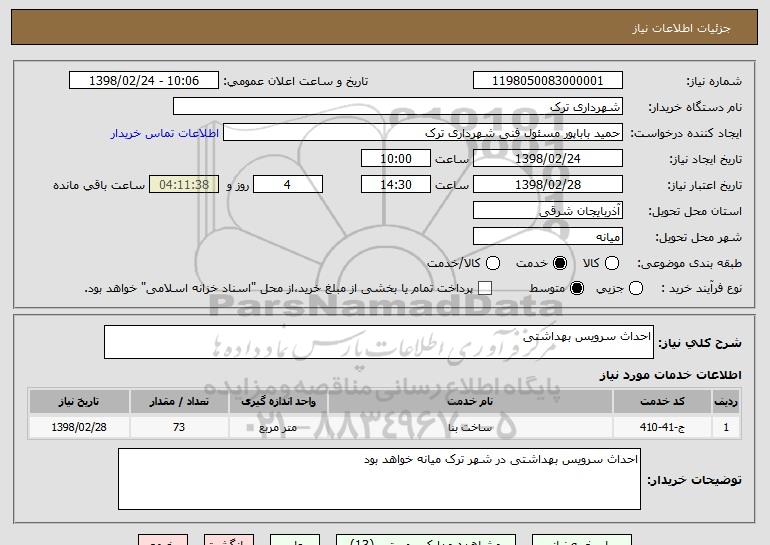Click the service name cell ساخت بنا

click(x=470, y=427)
